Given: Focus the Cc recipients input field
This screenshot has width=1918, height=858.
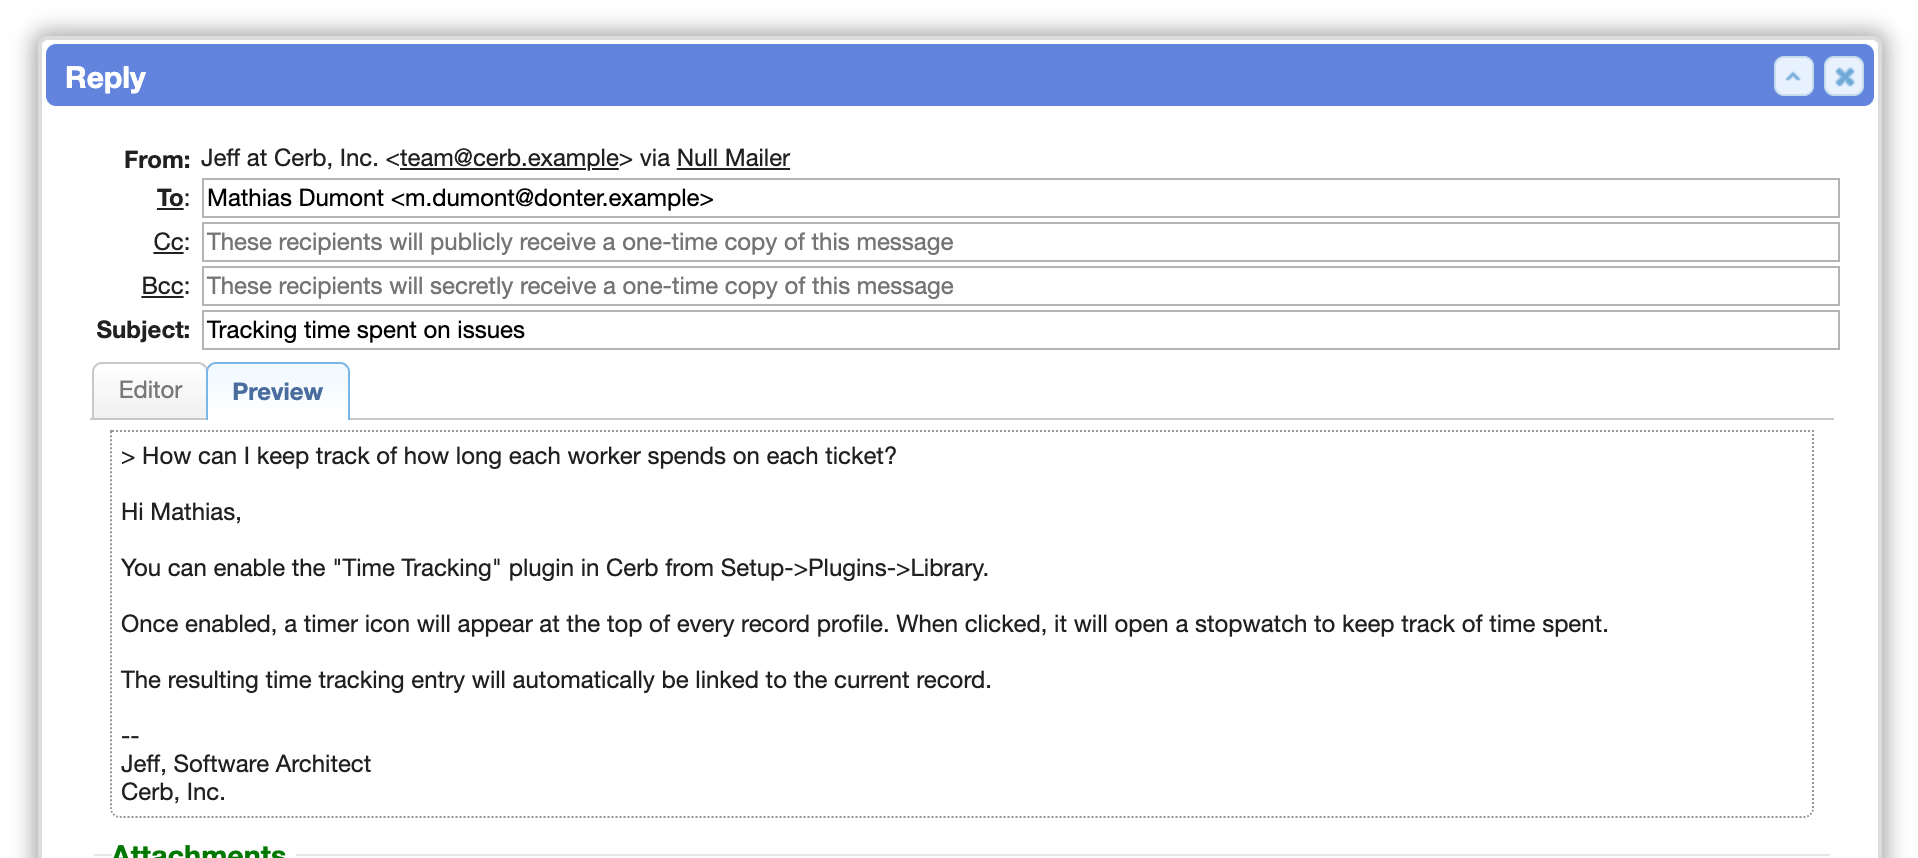Looking at the screenshot, I should point(1020,242).
